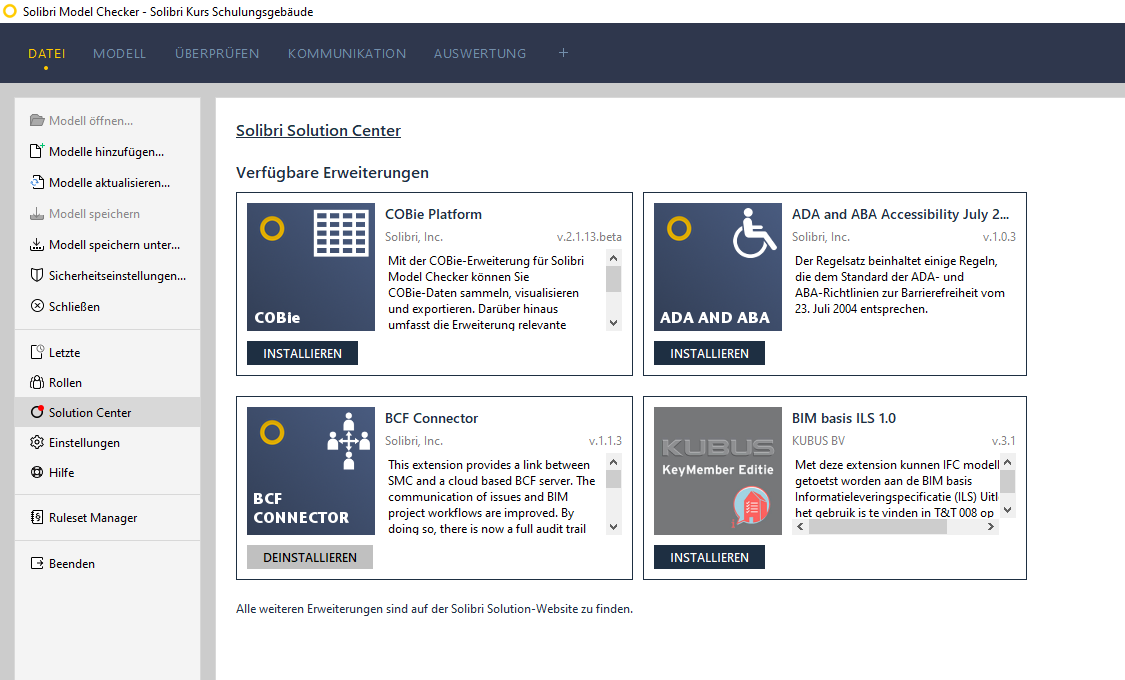Click version v.1.0.3 text
1125x680 pixels.
[999, 237]
